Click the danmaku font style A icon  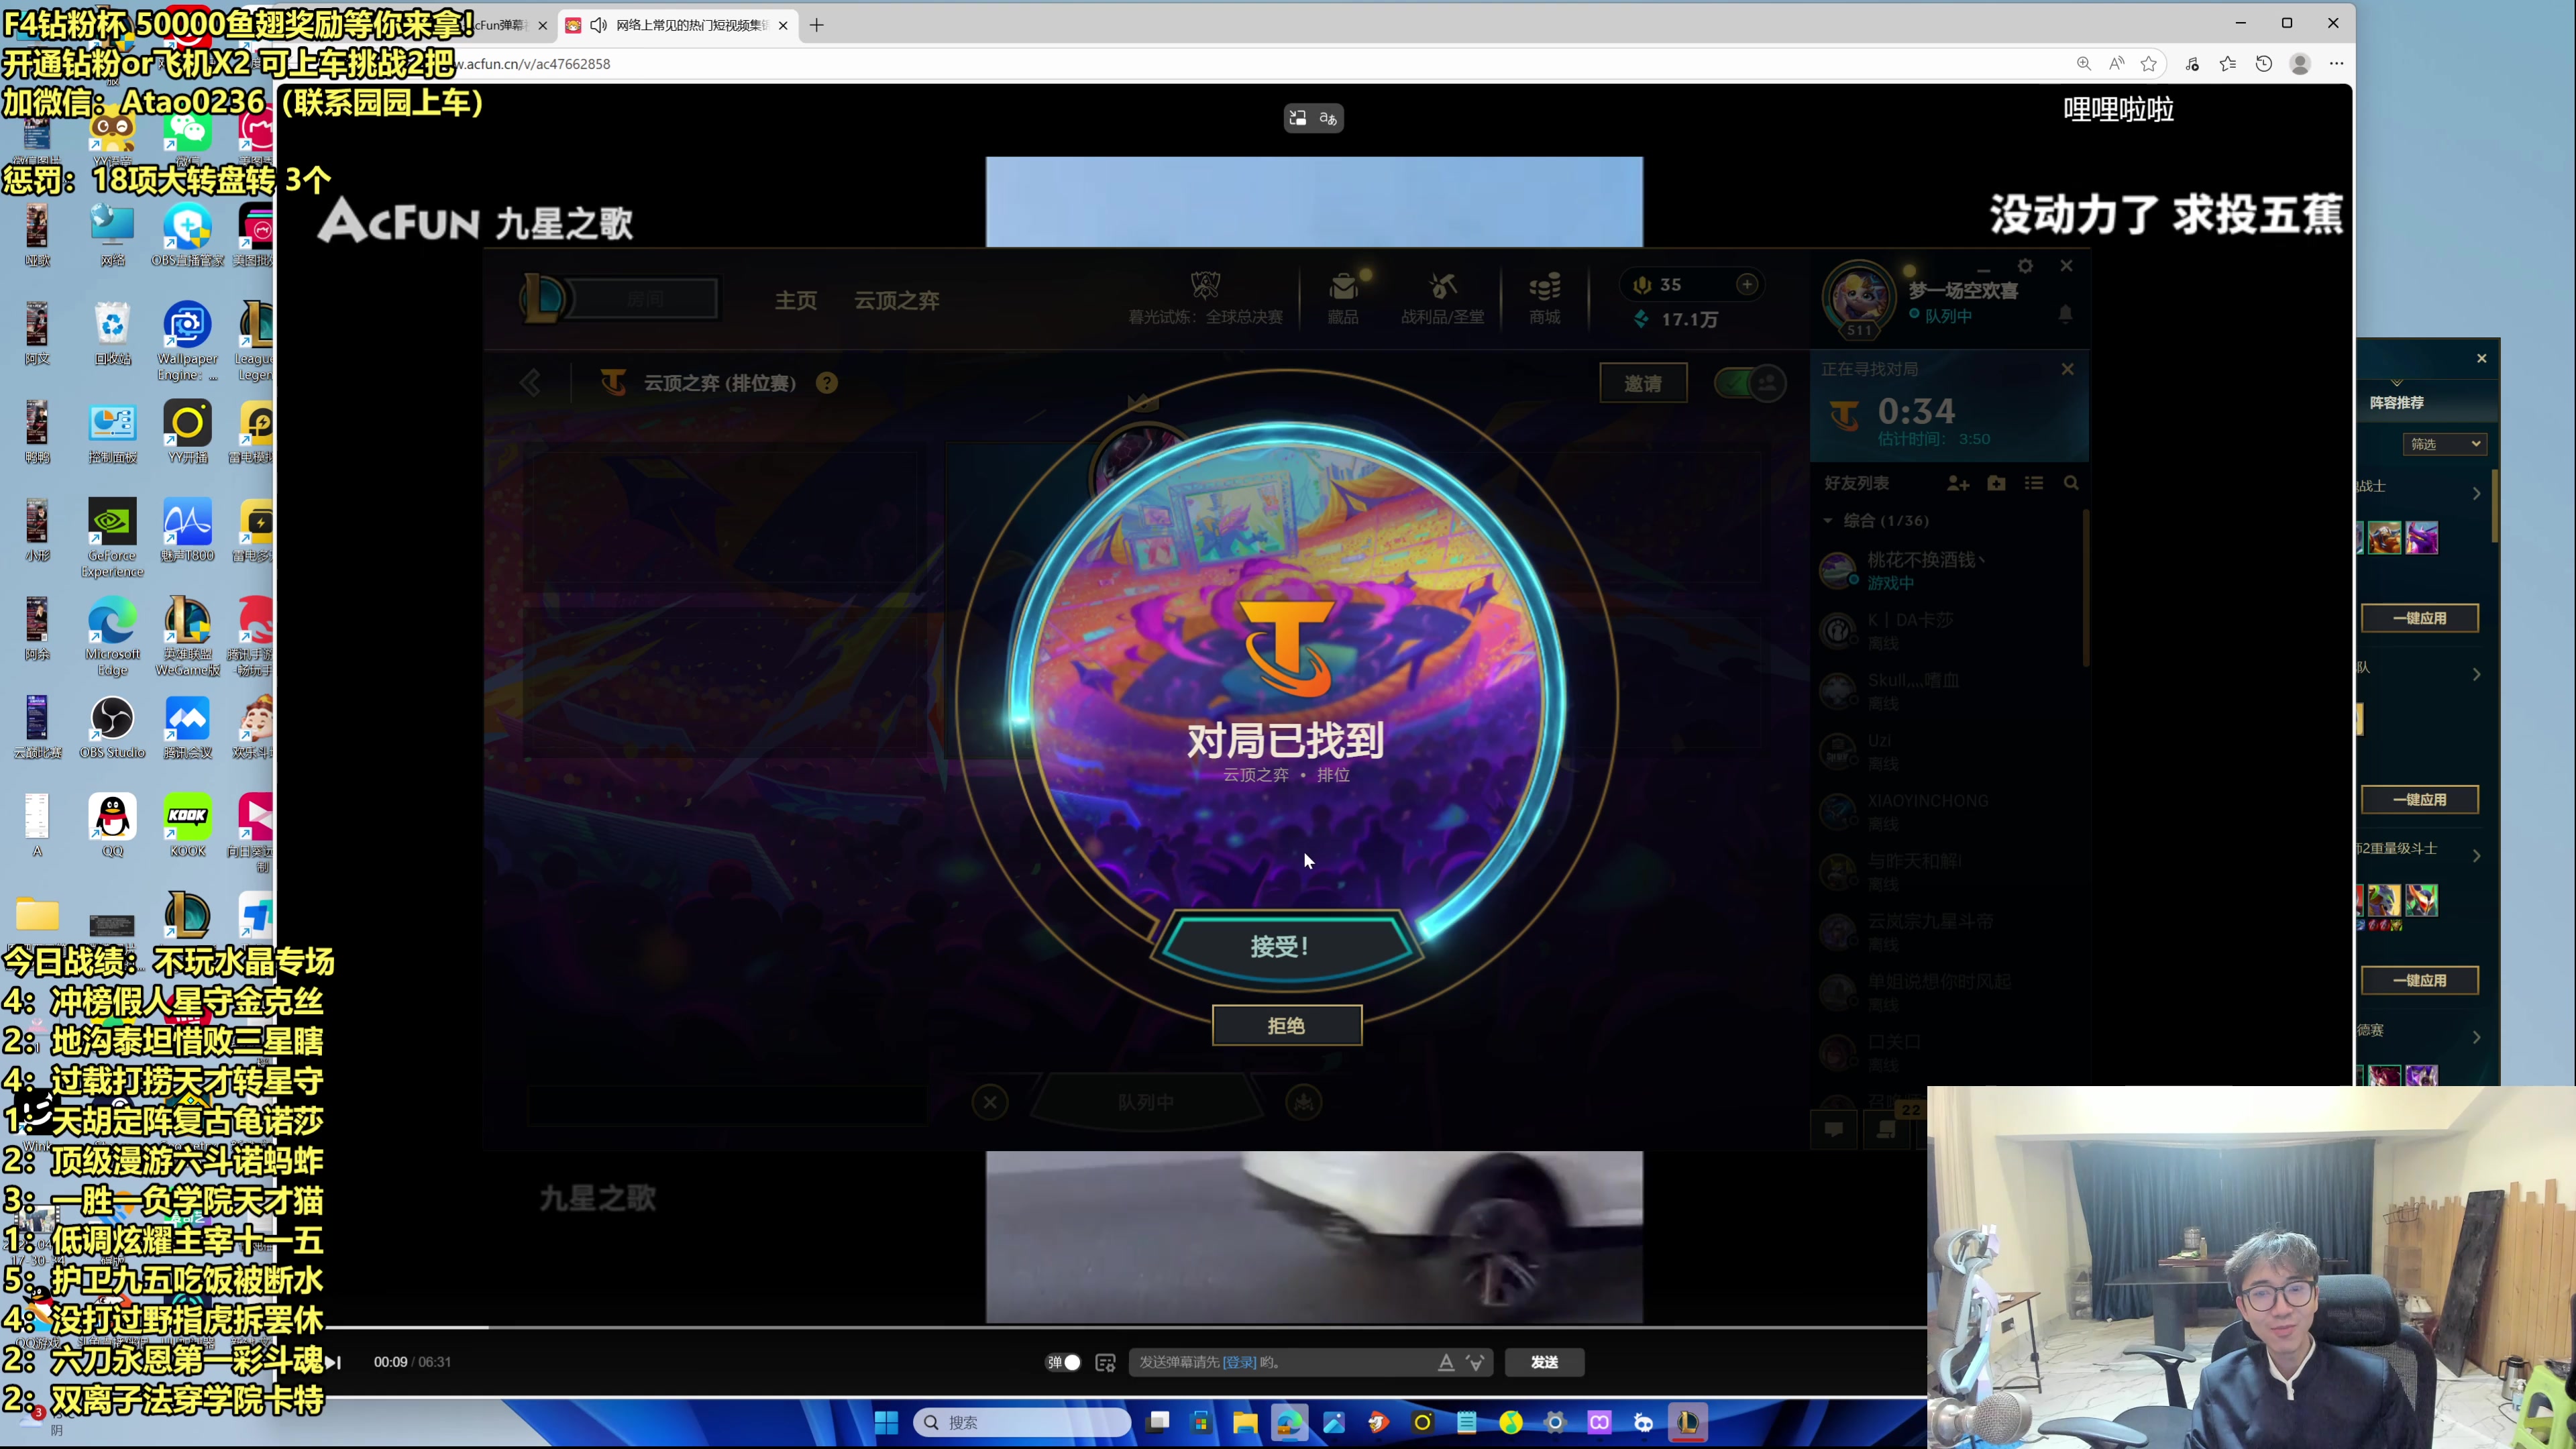1446,1362
